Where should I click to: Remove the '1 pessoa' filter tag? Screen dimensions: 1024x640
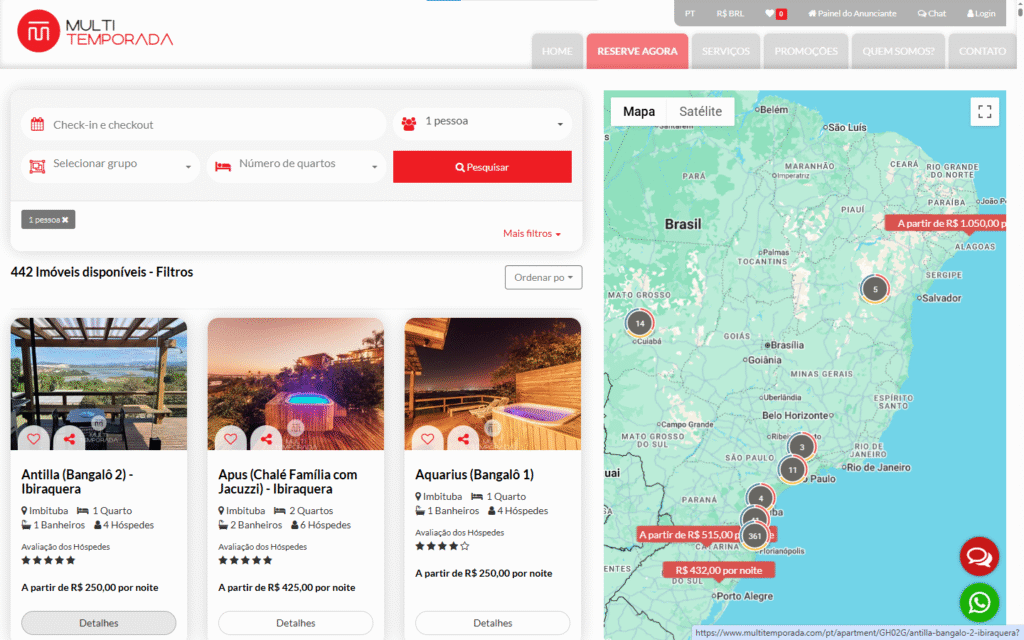click(65, 219)
